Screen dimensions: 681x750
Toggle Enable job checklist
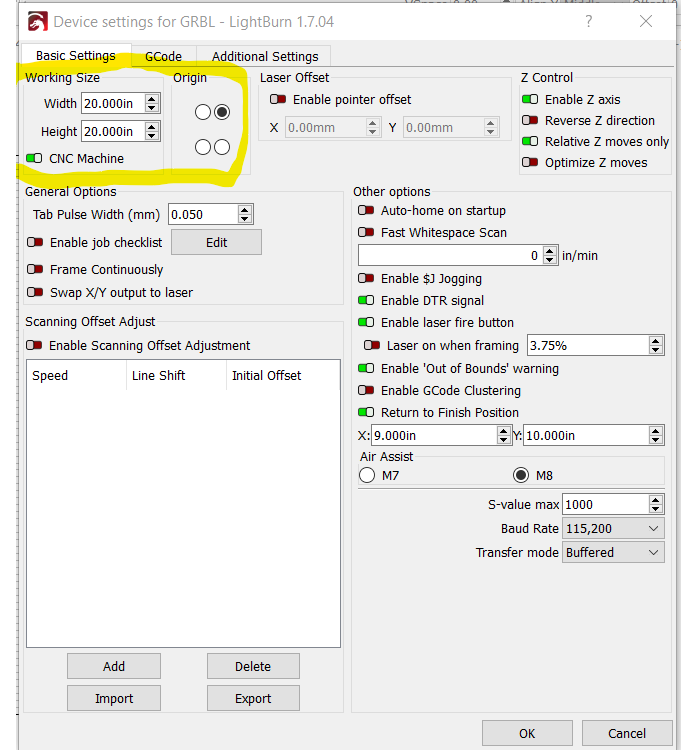pyautogui.click(x=35, y=243)
